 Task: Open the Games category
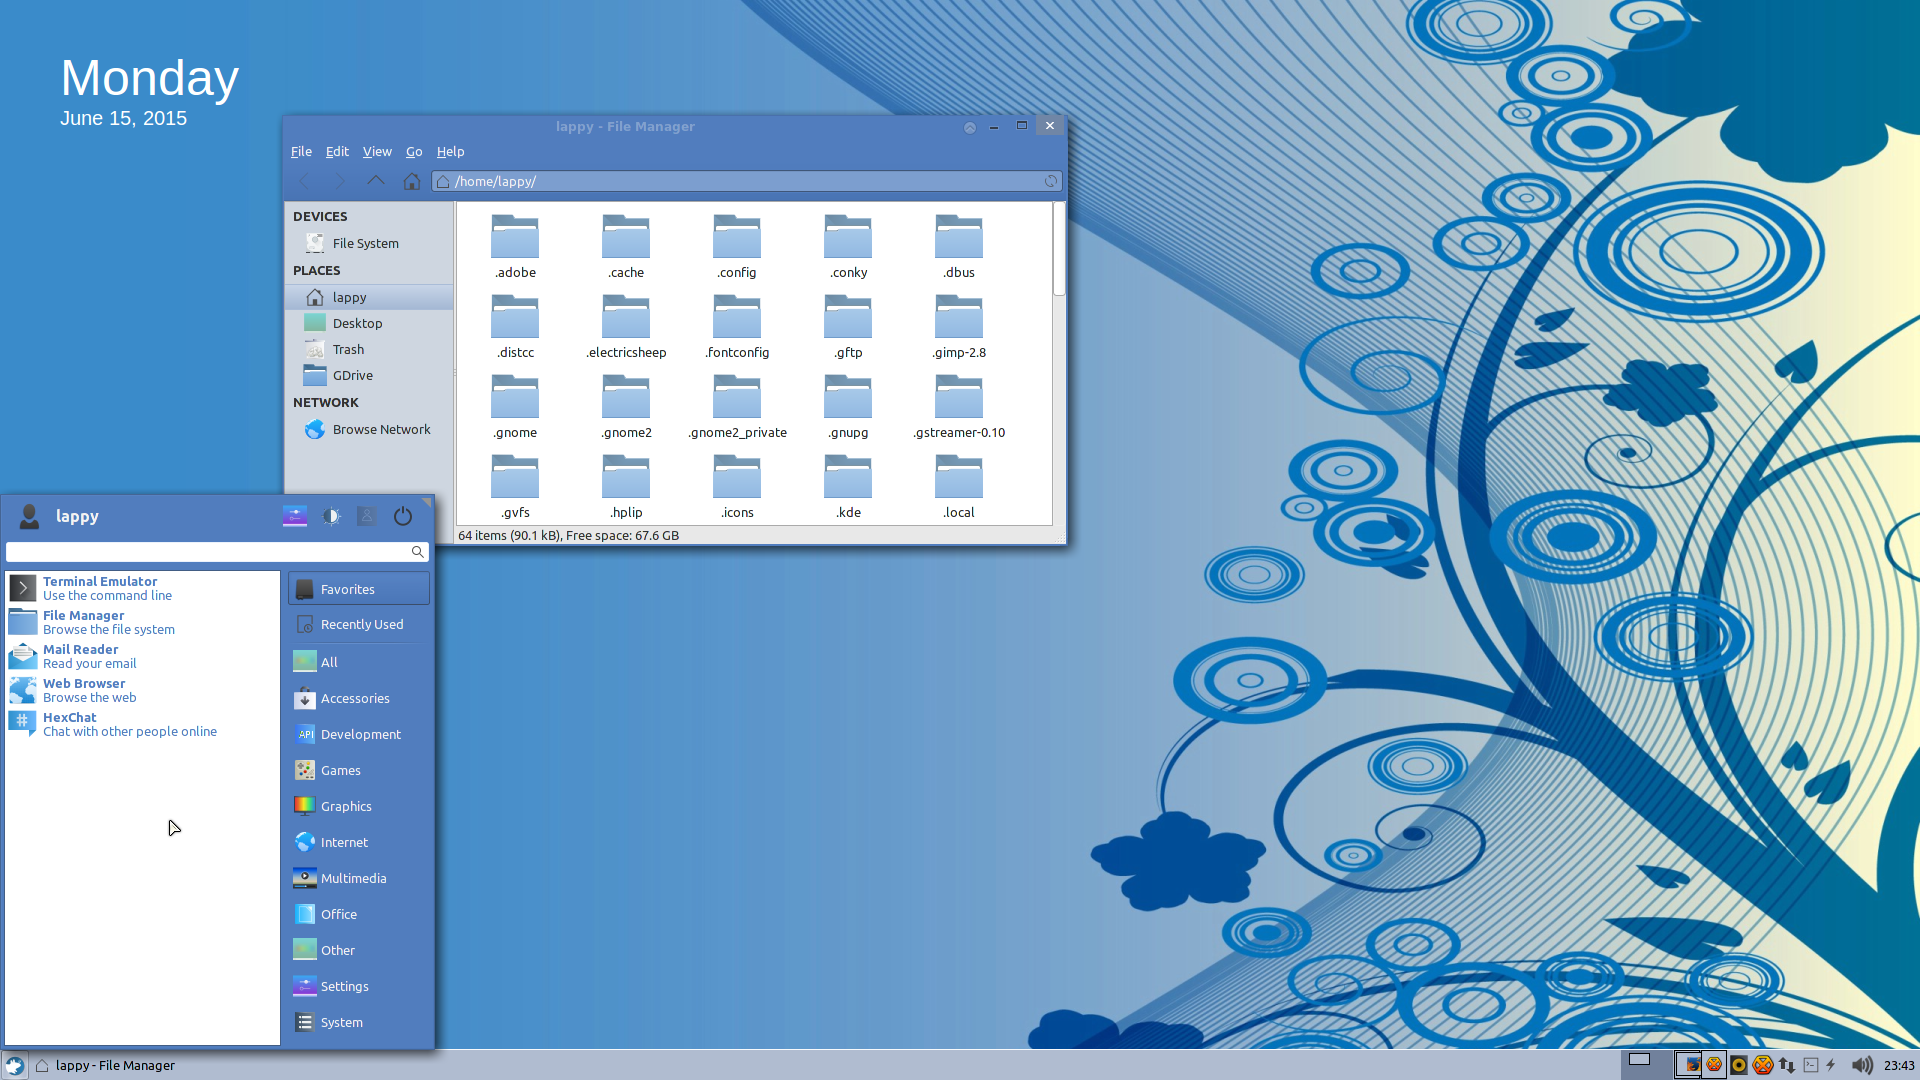pos(359,770)
